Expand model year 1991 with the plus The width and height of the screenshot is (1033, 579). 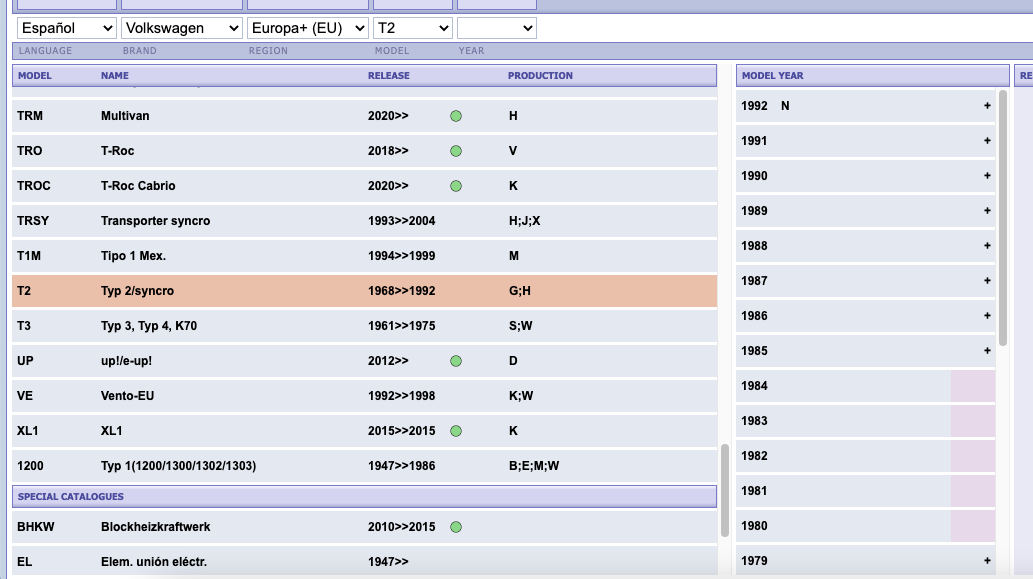pyautogui.click(x=987, y=140)
